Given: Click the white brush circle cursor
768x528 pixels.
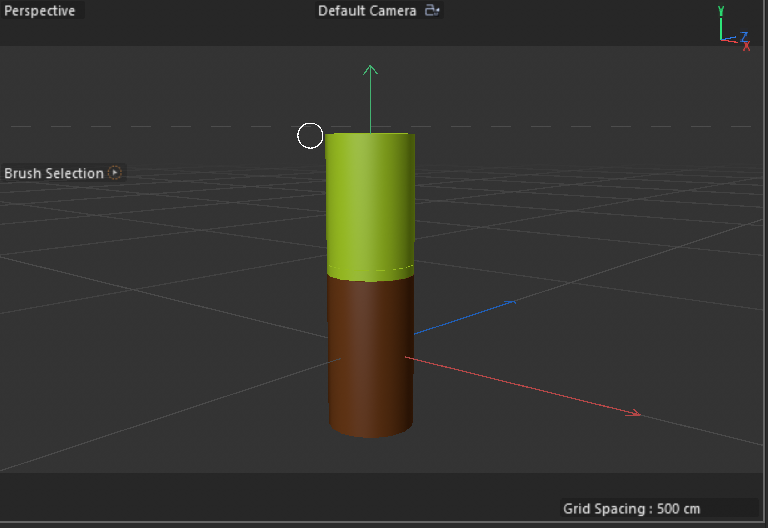Looking at the screenshot, I should tap(310, 136).
